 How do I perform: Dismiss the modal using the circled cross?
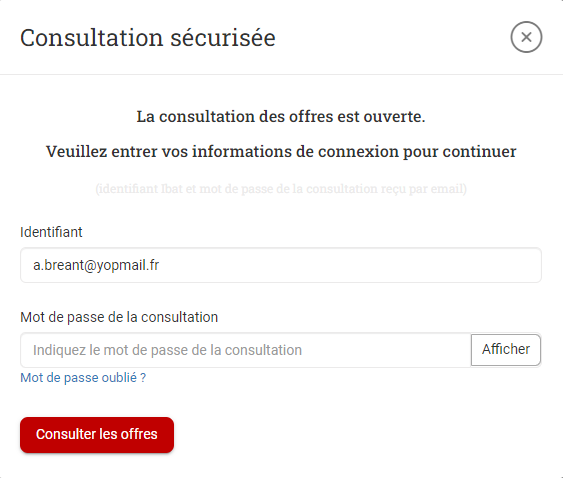pyautogui.click(x=526, y=37)
